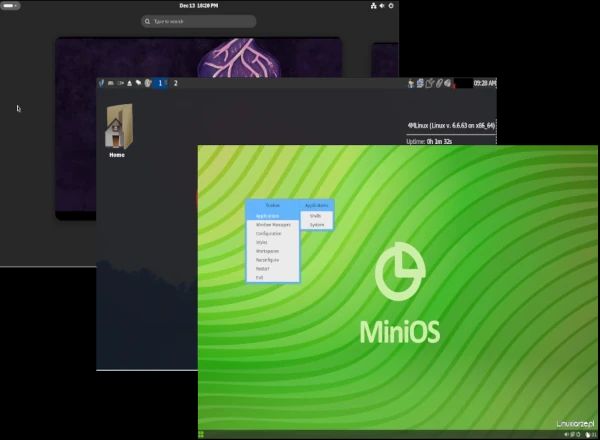Click the GNOME Activities pill in top bar
This screenshot has height=440, width=600.
pos(10,6)
